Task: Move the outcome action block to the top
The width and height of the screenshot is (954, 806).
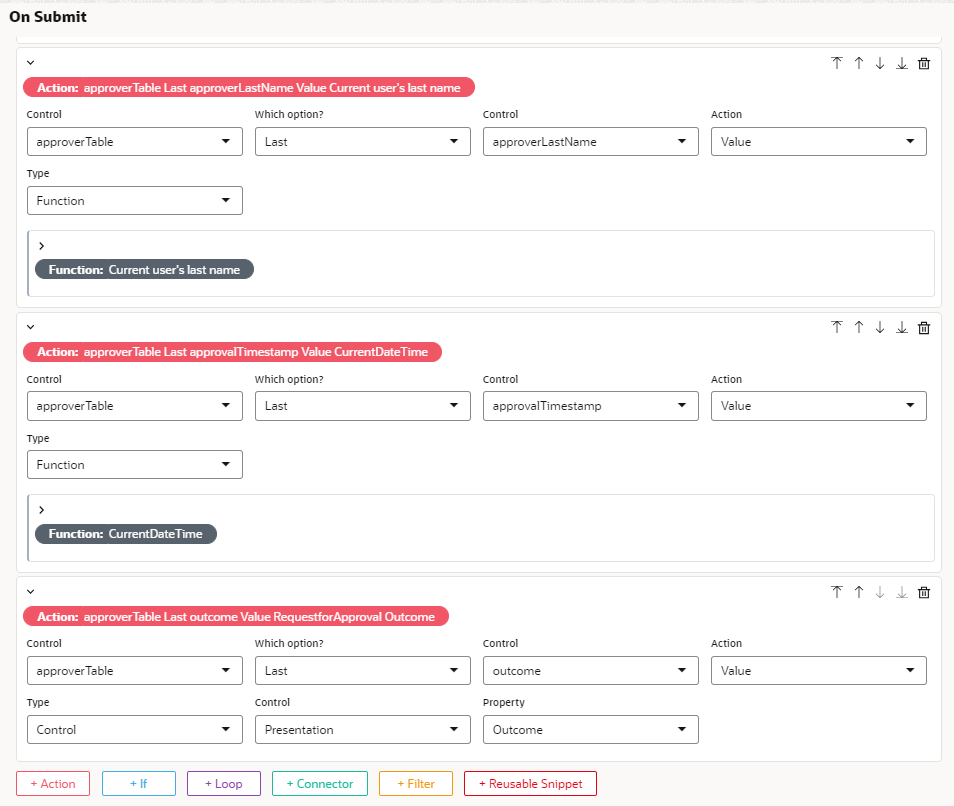Action: (x=837, y=592)
